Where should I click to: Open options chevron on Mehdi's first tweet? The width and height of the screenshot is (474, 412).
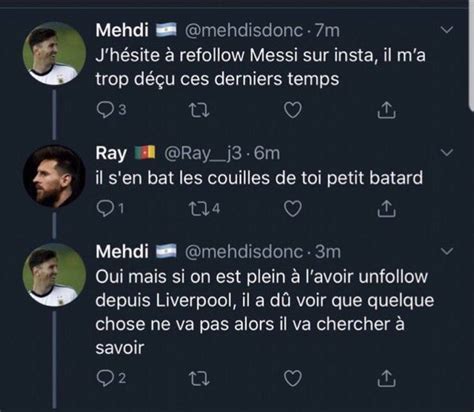pyautogui.click(x=447, y=30)
